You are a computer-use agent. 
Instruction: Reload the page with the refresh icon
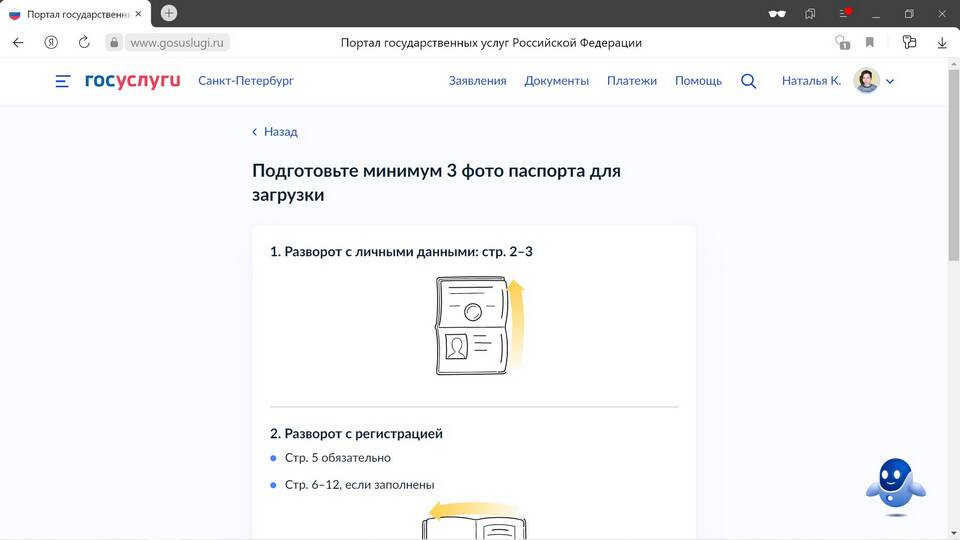coord(84,43)
